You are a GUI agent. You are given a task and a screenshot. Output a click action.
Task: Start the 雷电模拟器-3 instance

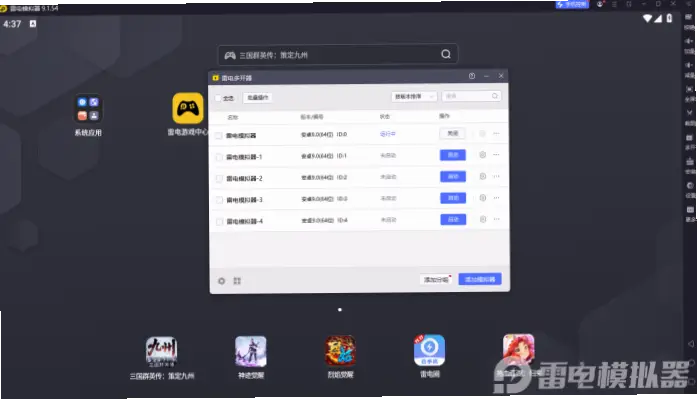[453, 198]
